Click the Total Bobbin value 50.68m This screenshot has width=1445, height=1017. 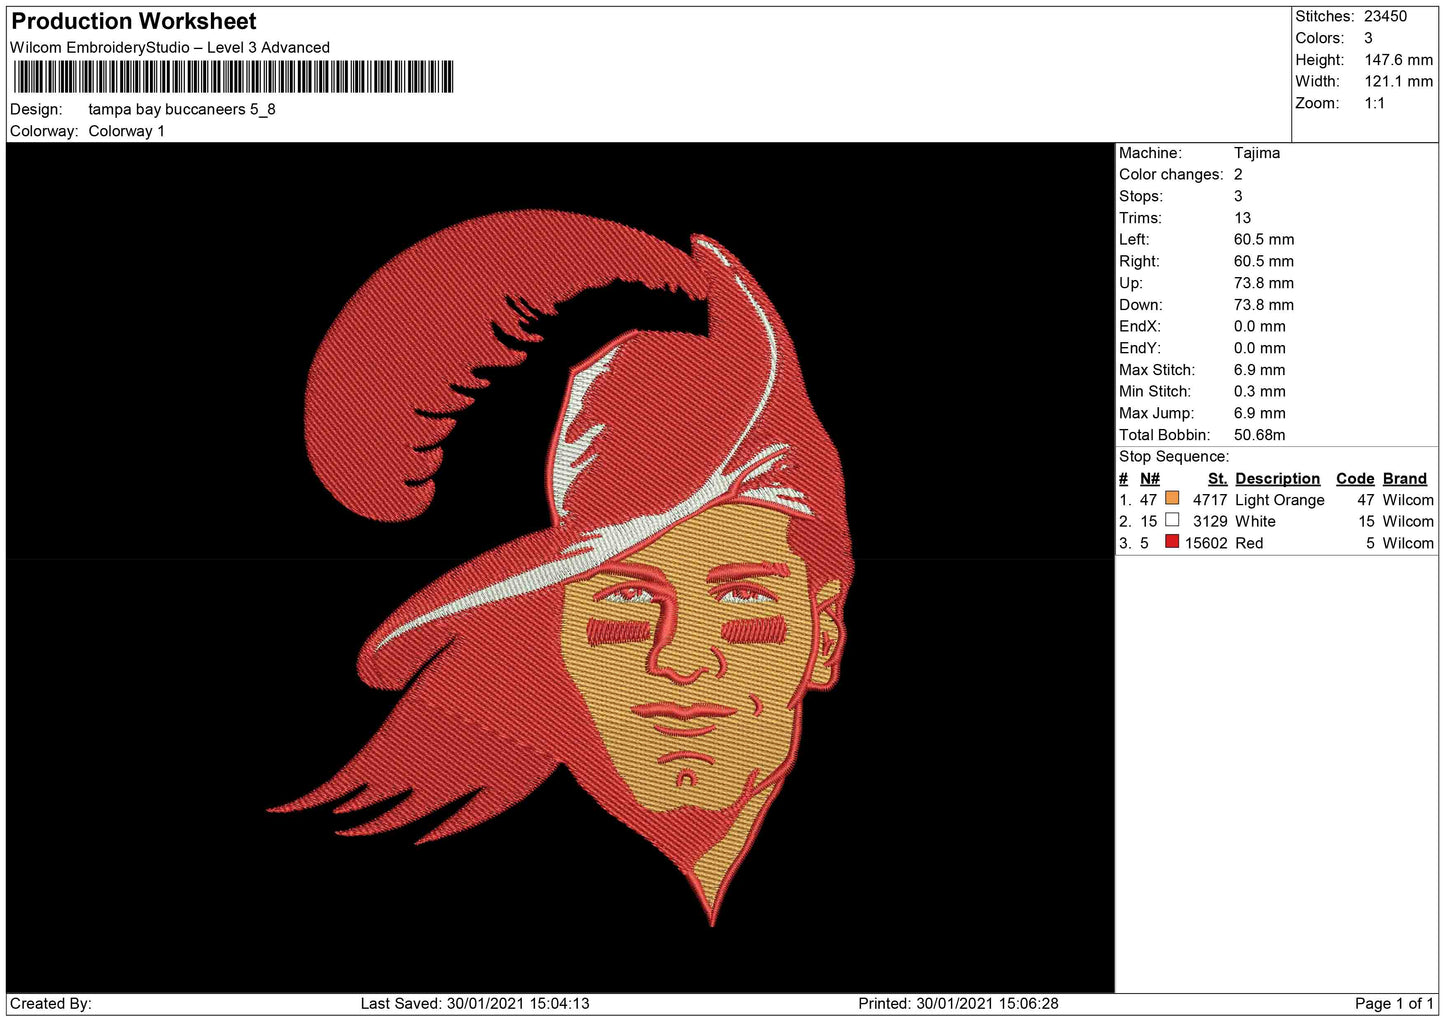coord(1259,435)
